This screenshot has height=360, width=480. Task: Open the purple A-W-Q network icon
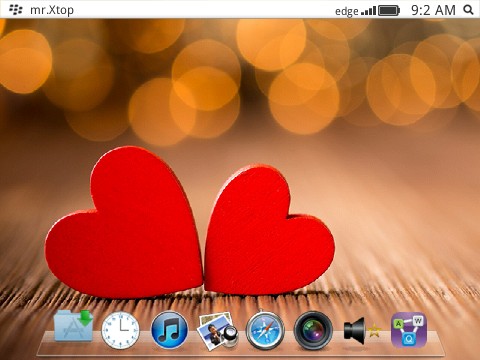(409, 330)
